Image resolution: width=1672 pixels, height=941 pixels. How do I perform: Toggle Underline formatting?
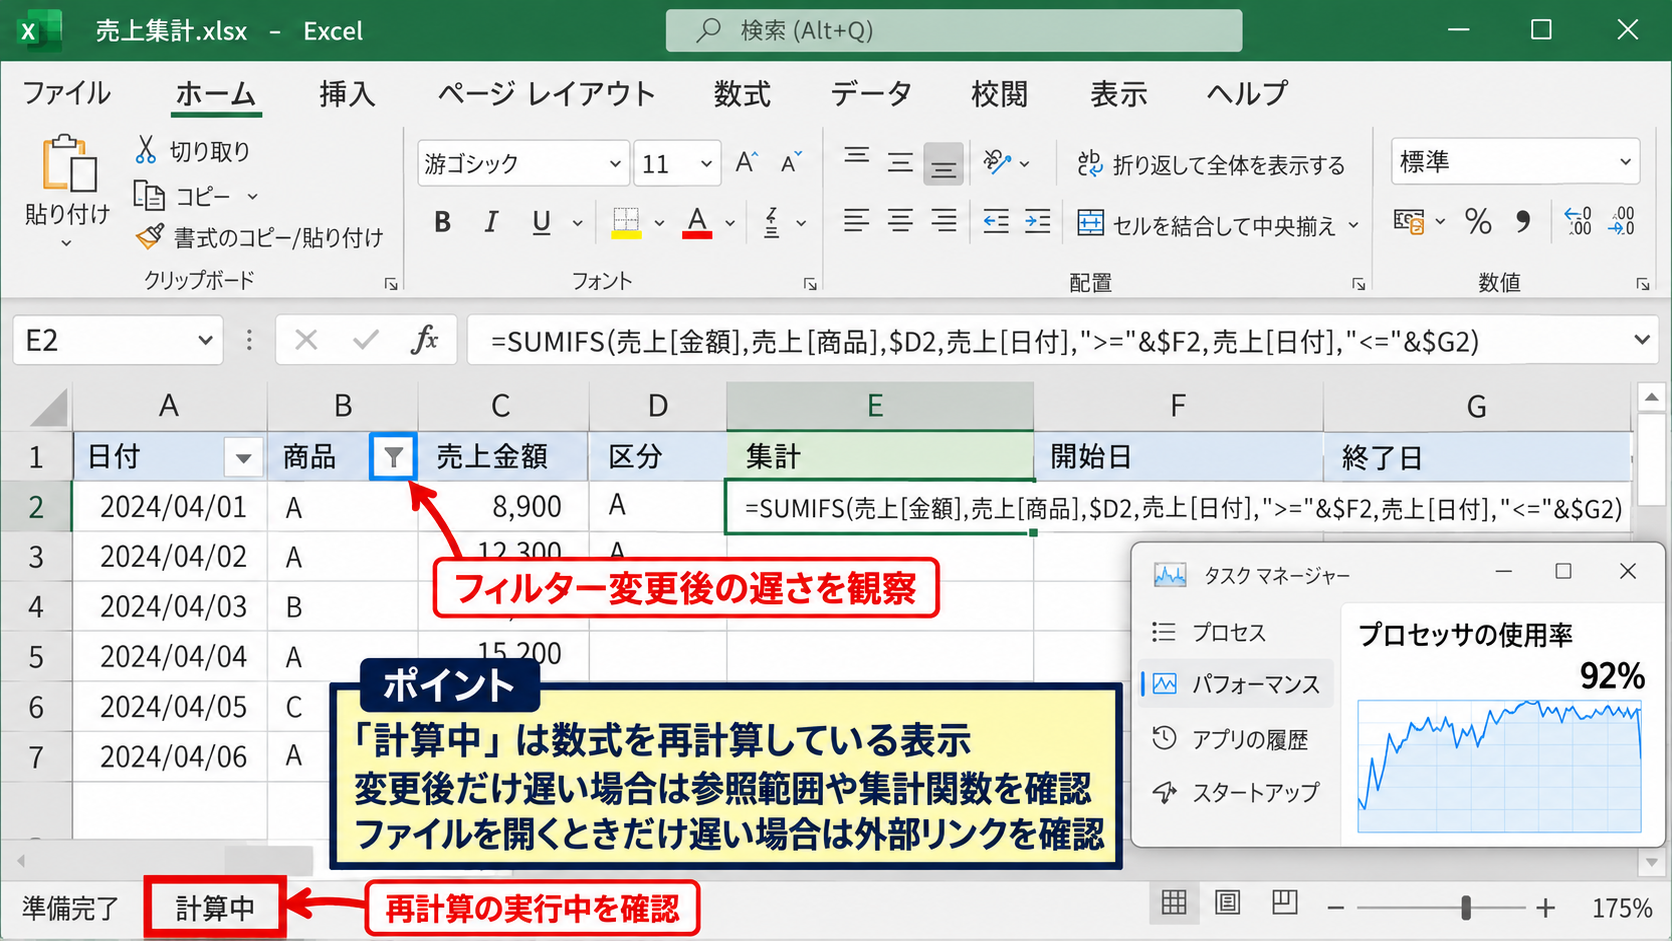tap(541, 222)
